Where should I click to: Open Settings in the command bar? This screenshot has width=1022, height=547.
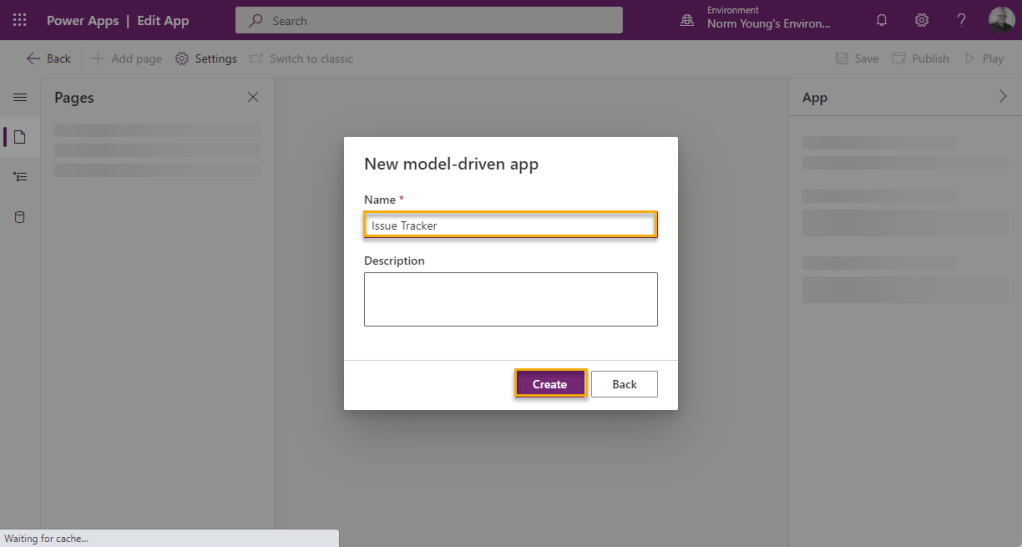pos(206,59)
